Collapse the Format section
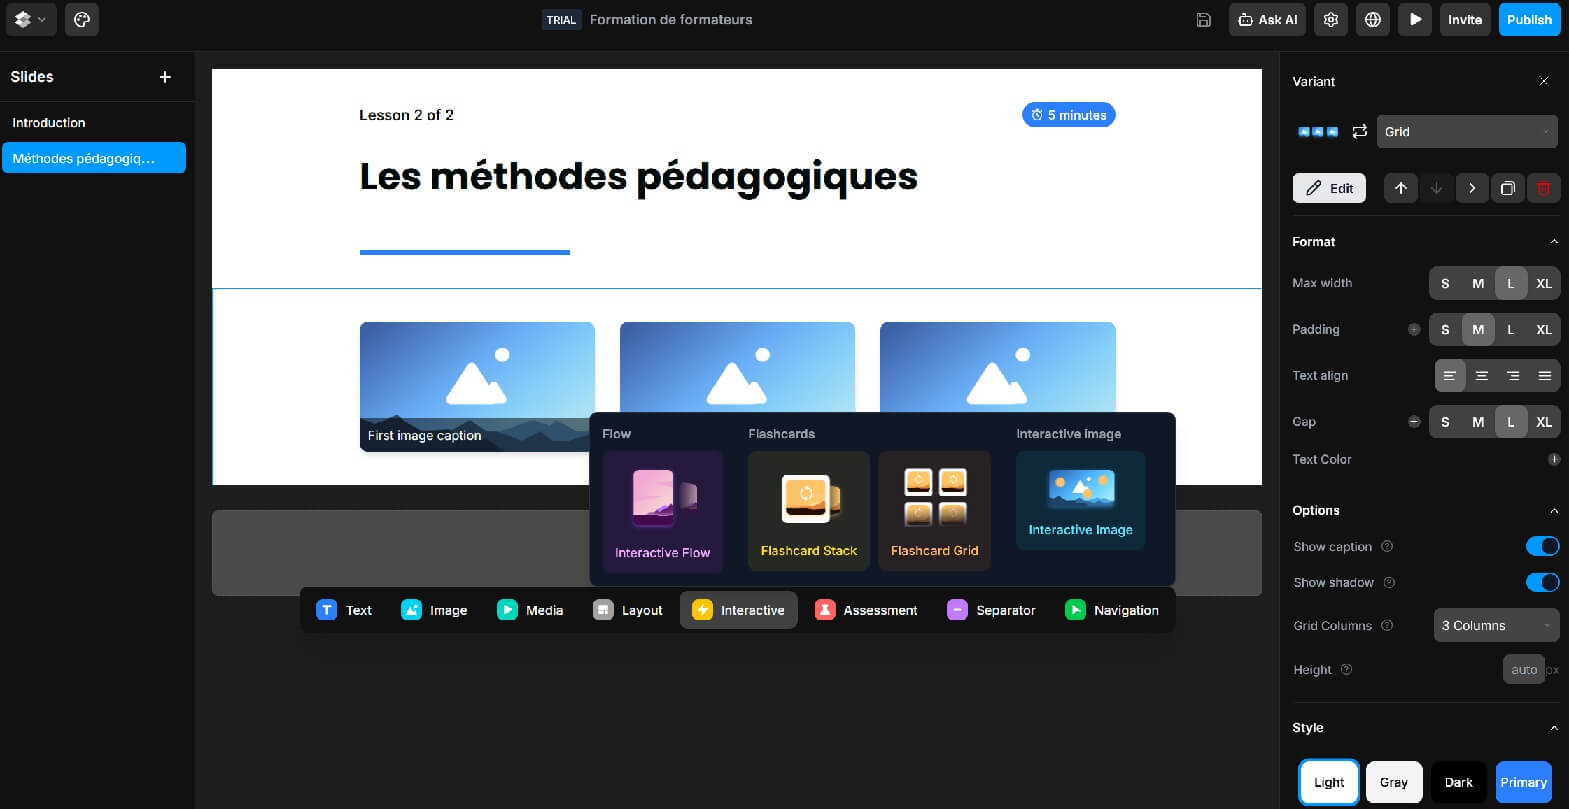Screen dimensions: 1569x809 (x=1554, y=241)
